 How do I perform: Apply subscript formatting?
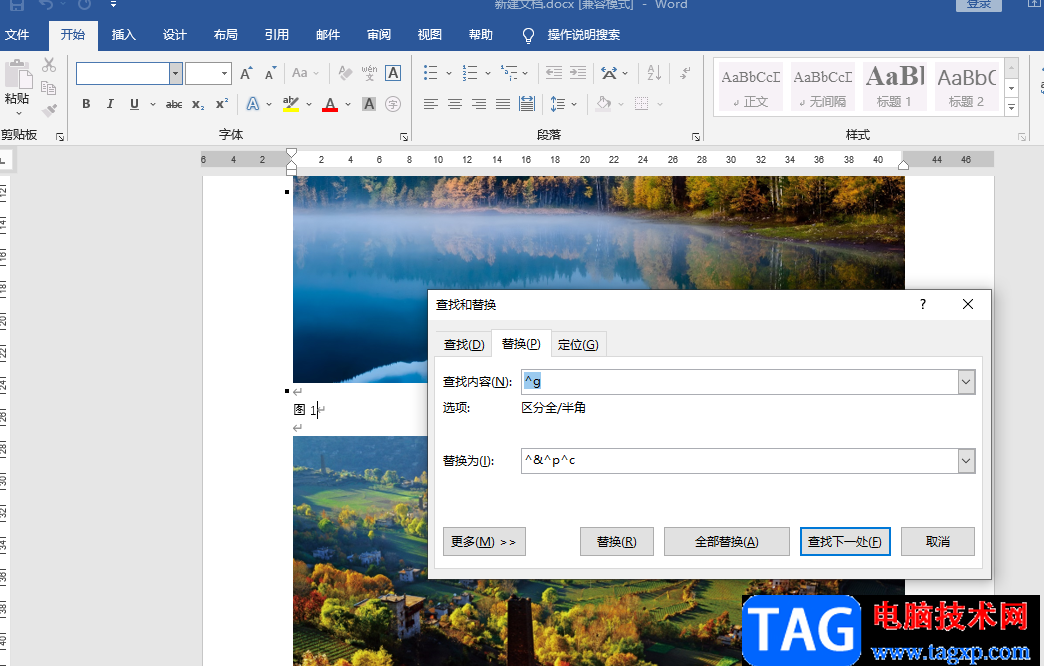coord(198,104)
